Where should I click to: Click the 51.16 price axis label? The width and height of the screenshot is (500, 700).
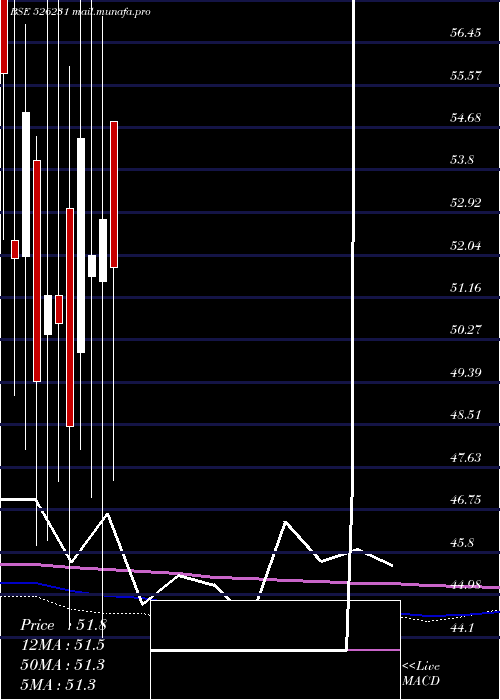click(466, 288)
